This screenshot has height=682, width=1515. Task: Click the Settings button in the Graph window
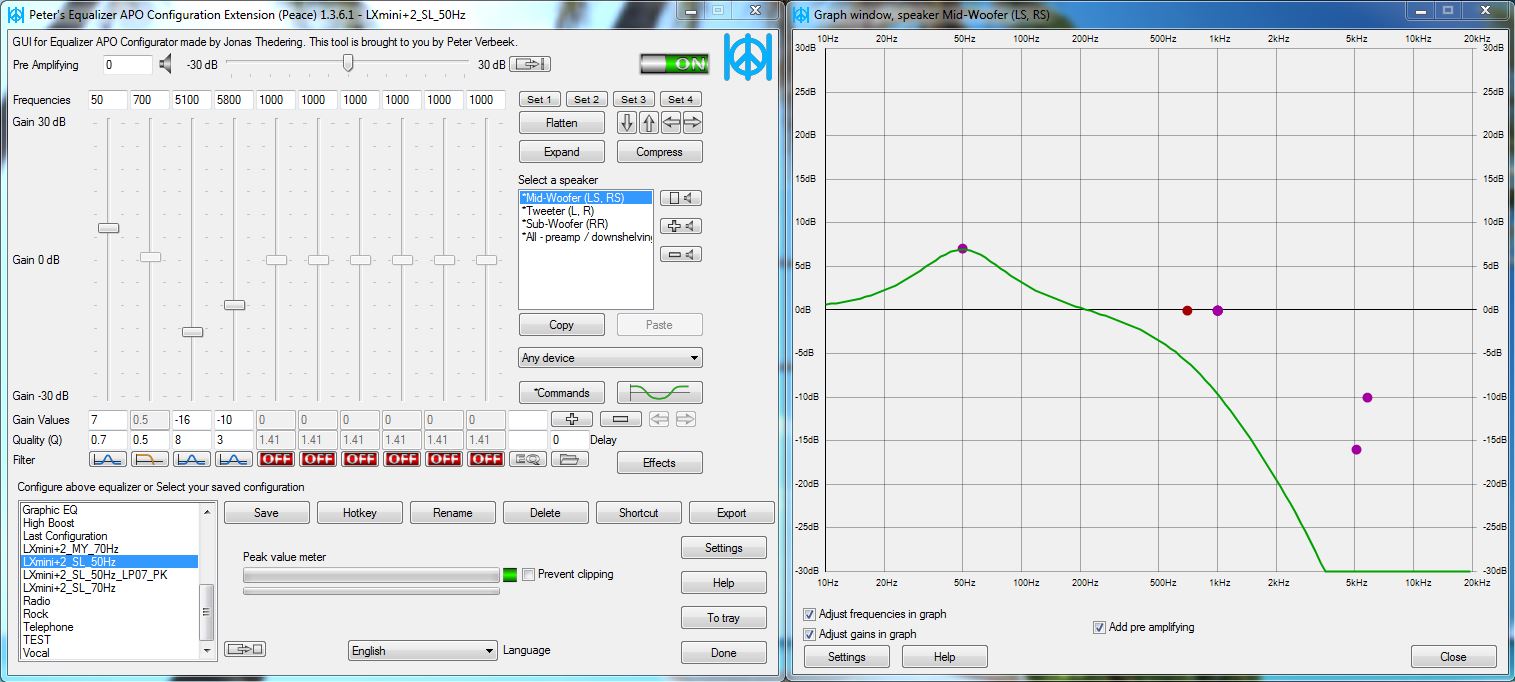coord(846,657)
